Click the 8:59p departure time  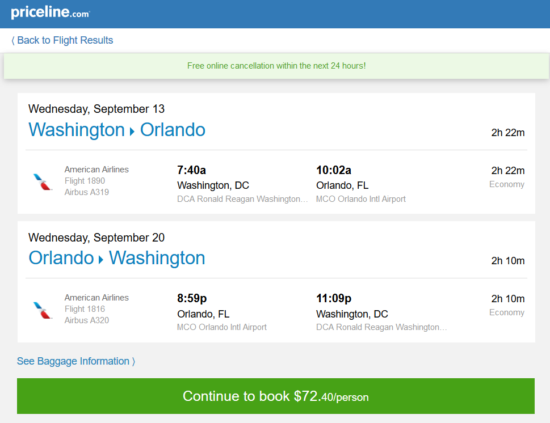pos(192,298)
